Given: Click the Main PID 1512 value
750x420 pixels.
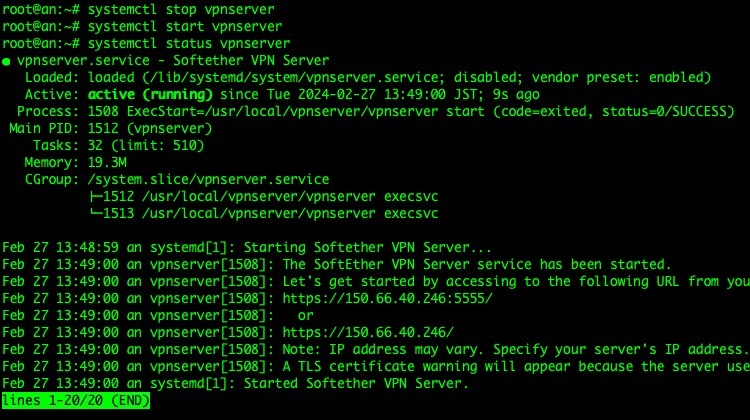Looking at the screenshot, I should [103, 129].
